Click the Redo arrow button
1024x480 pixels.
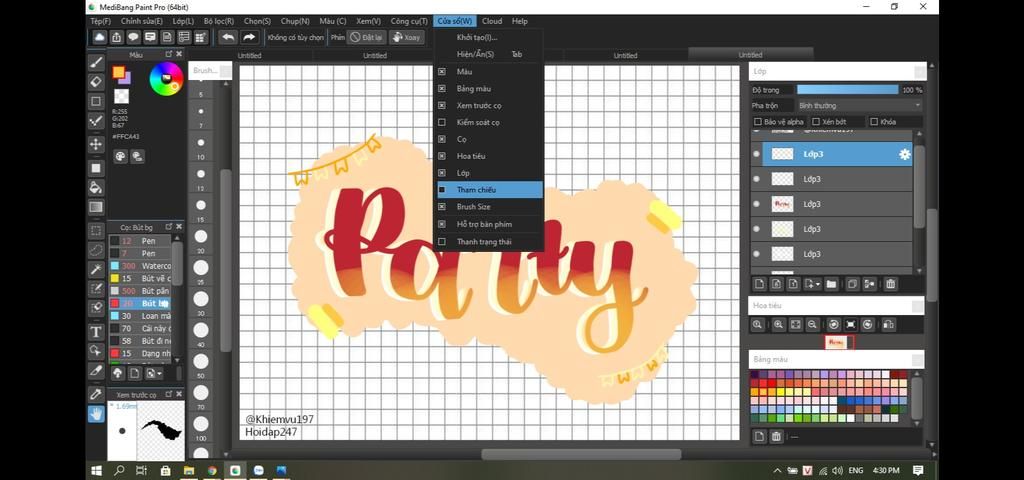[249, 37]
